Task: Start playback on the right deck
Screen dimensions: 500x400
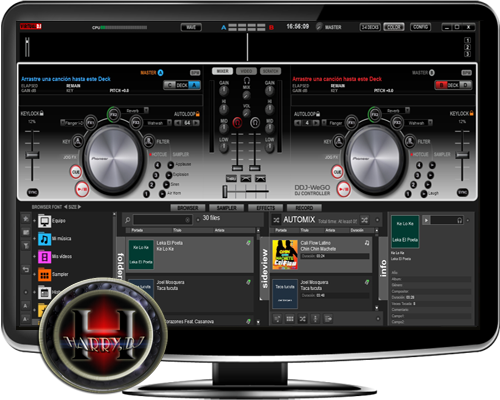Action: pyautogui.click(x=343, y=189)
